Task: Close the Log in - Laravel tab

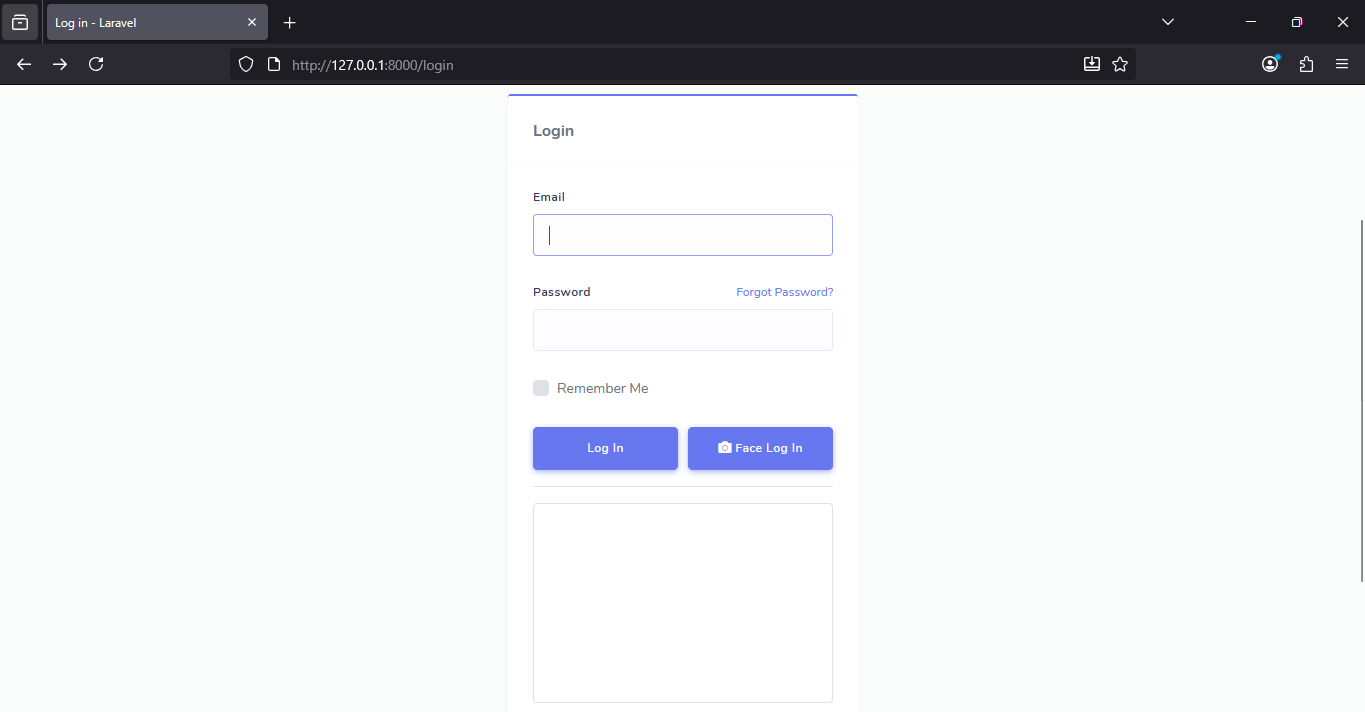Action: tap(252, 22)
